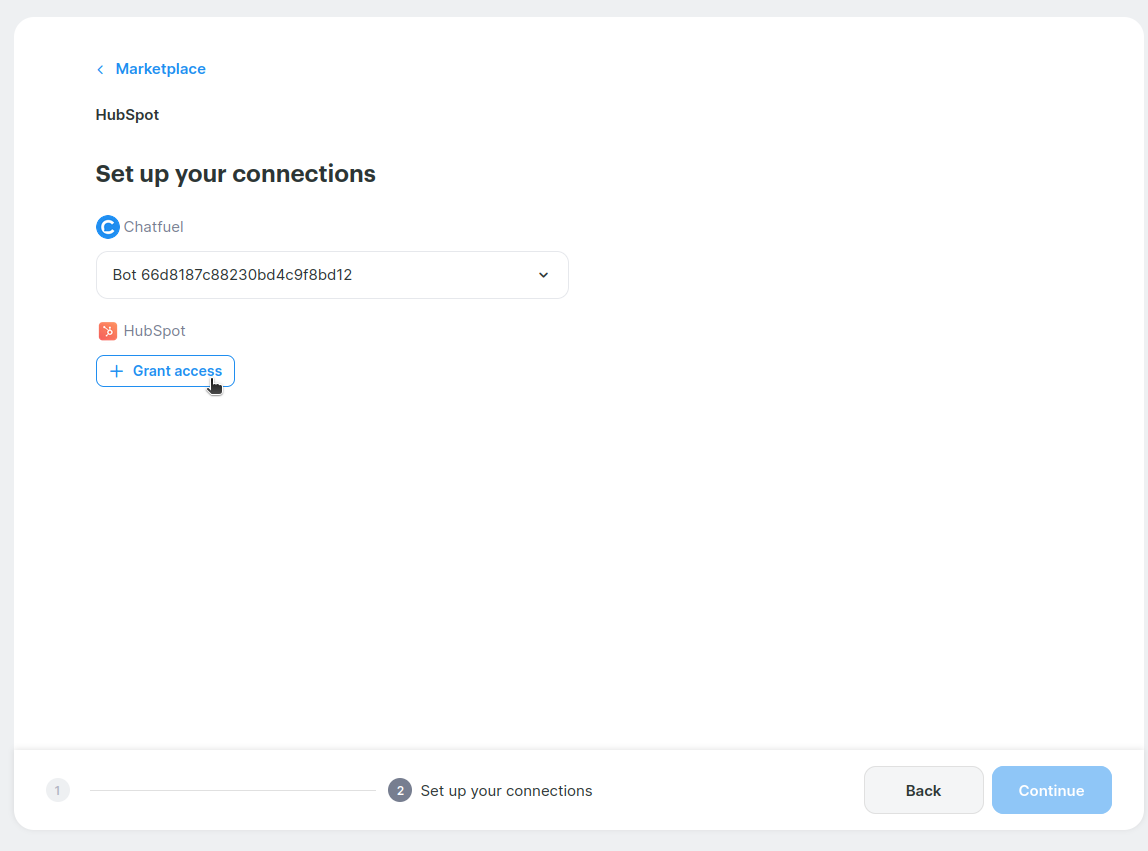Click the Marketplace breadcrumb text

pyautogui.click(x=160, y=69)
